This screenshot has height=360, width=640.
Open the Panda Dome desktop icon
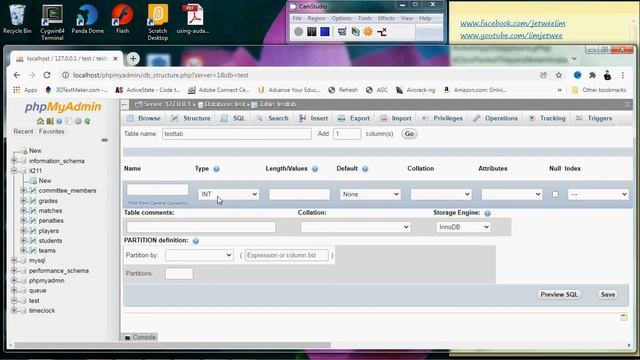coord(87,19)
